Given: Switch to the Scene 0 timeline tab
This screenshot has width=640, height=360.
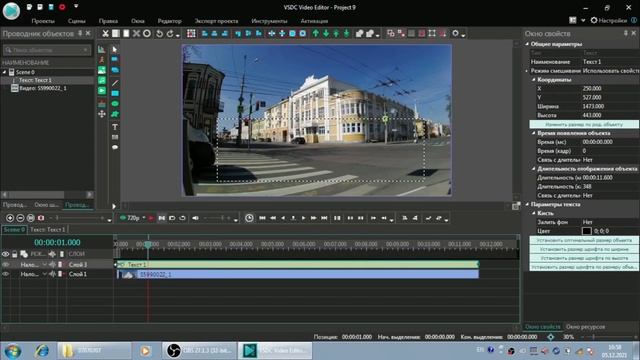Looking at the screenshot, I should click(x=14, y=229).
